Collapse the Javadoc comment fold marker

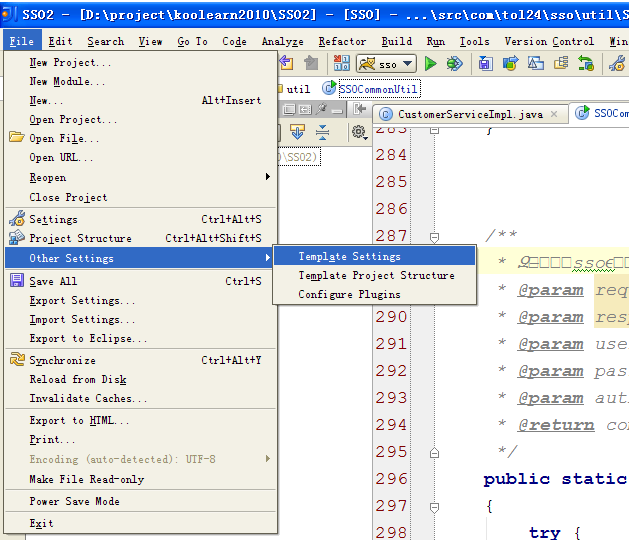click(x=434, y=237)
